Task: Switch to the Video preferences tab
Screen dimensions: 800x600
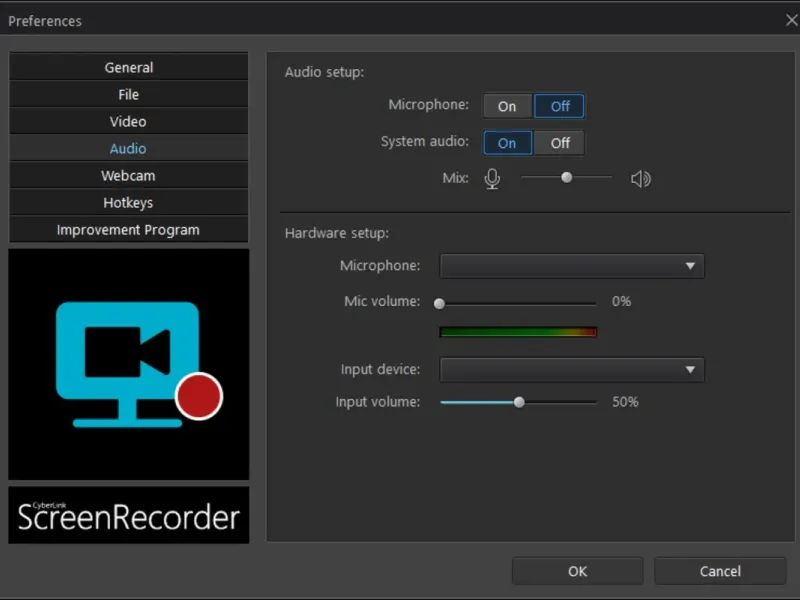Action: tap(129, 122)
